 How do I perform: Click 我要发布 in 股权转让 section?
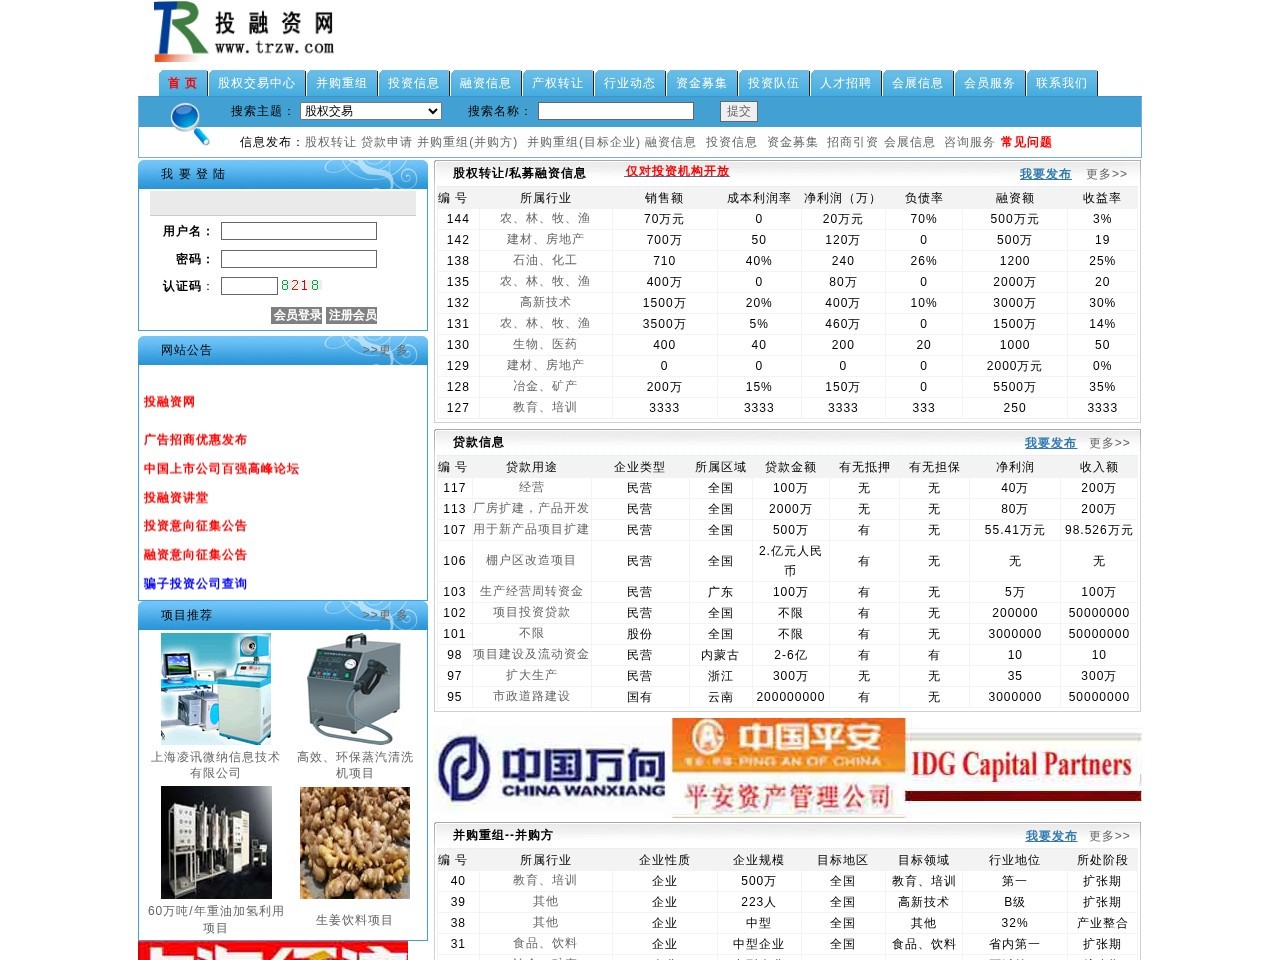coord(1045,174)
